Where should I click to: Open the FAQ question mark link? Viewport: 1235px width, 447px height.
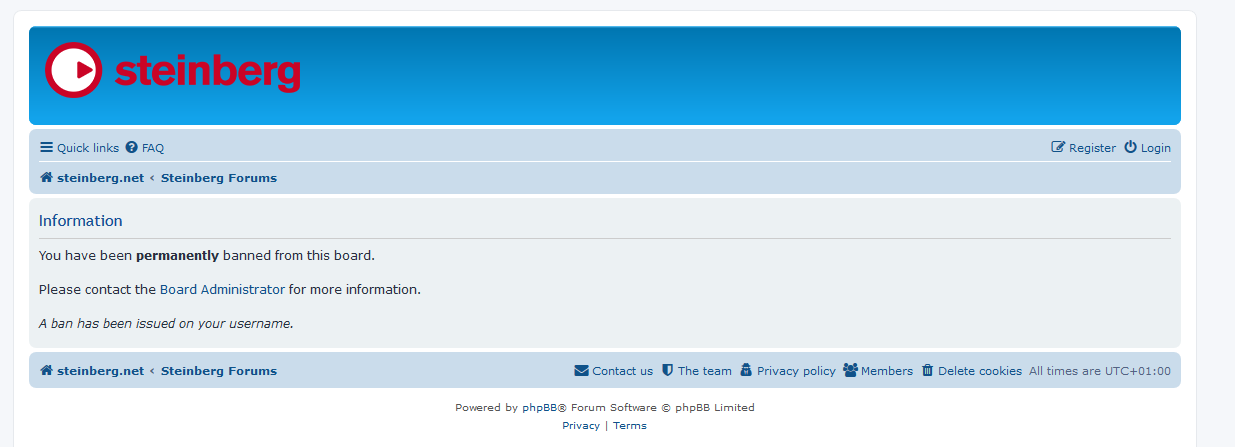tap(145, 148)
